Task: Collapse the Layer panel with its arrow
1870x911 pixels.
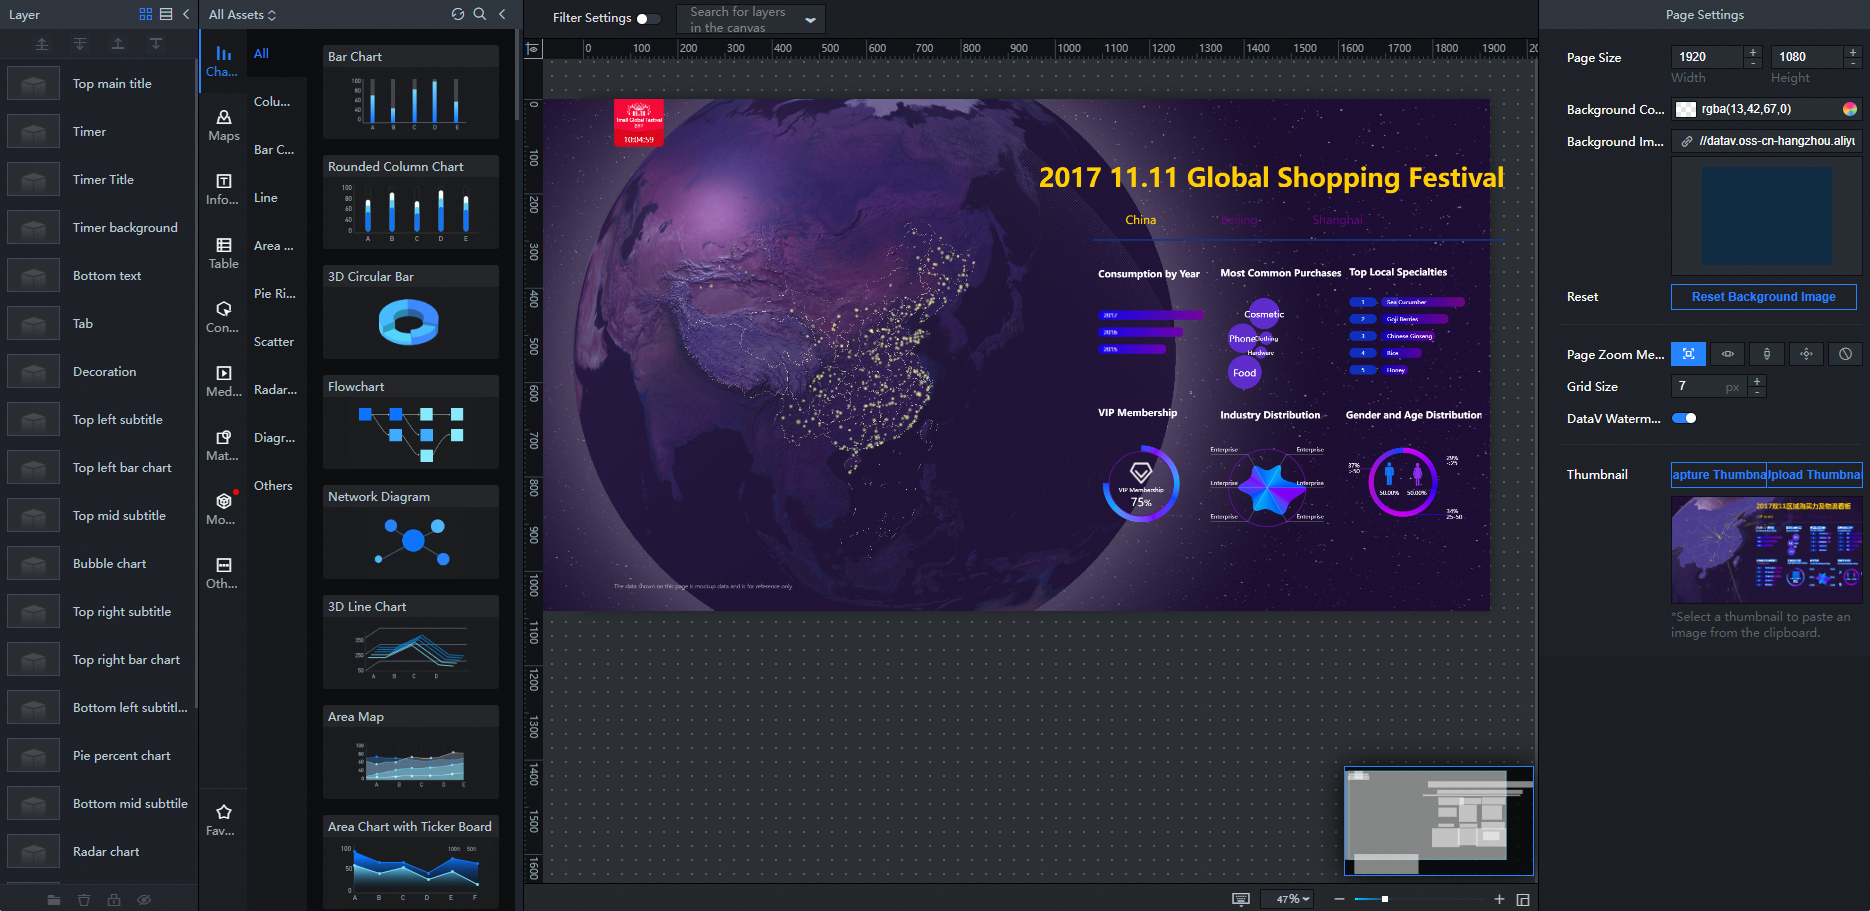Action: coord(186,14)
